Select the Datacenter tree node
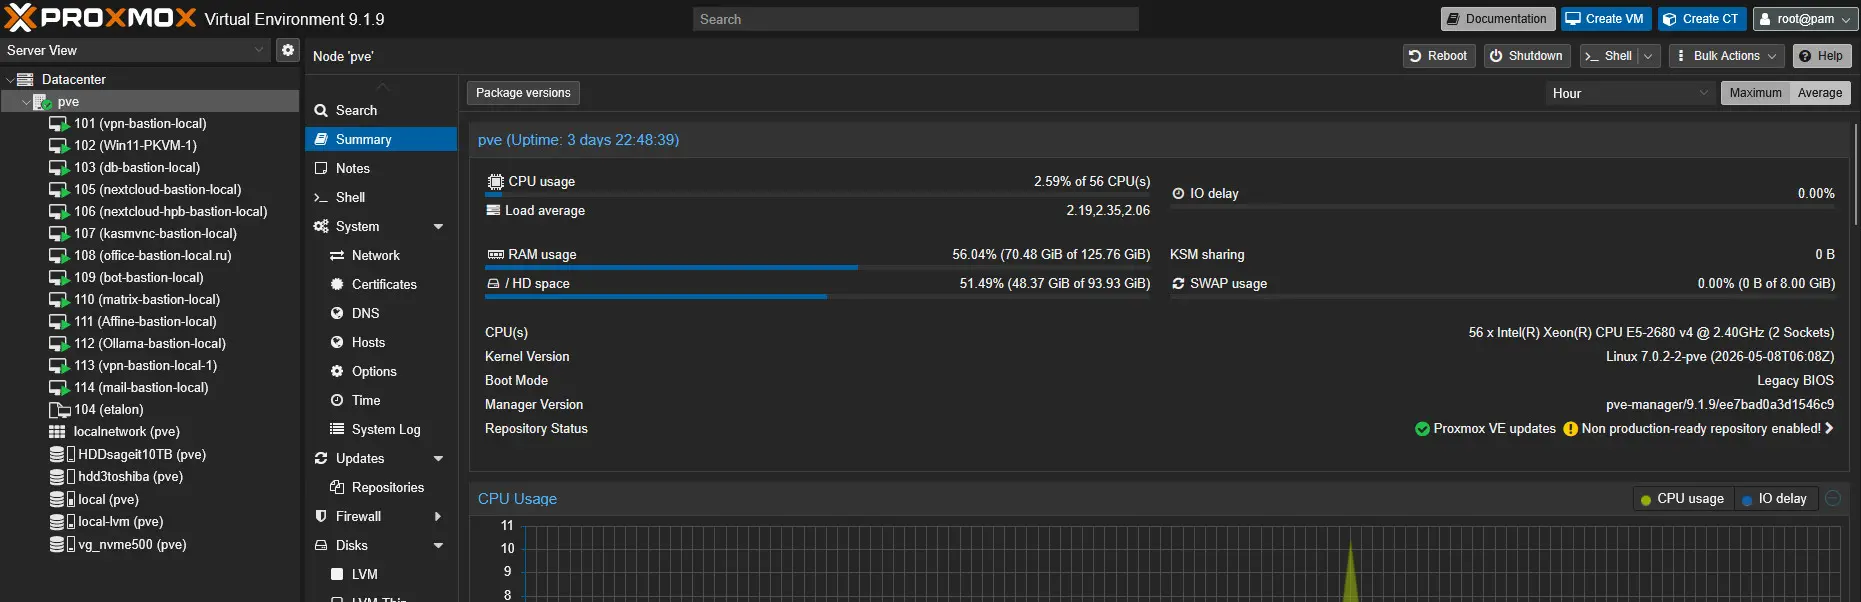The height and width of the screenshot is (602, 1861). tap(73, 79)
